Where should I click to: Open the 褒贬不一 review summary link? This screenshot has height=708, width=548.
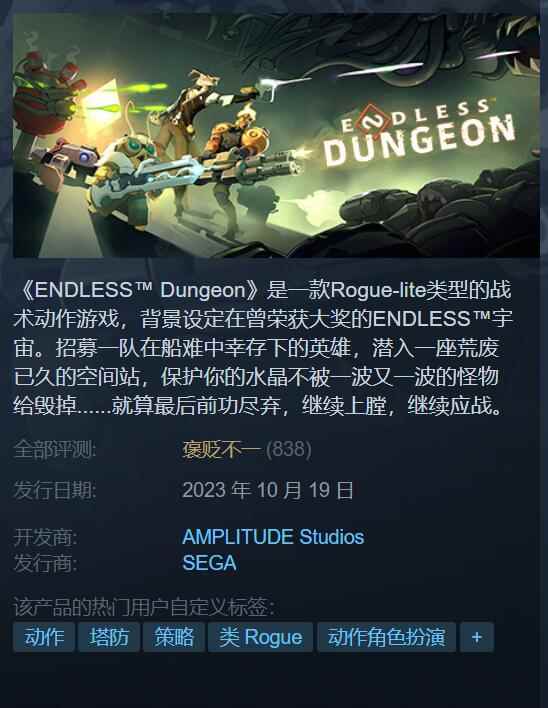pos(221,450)
